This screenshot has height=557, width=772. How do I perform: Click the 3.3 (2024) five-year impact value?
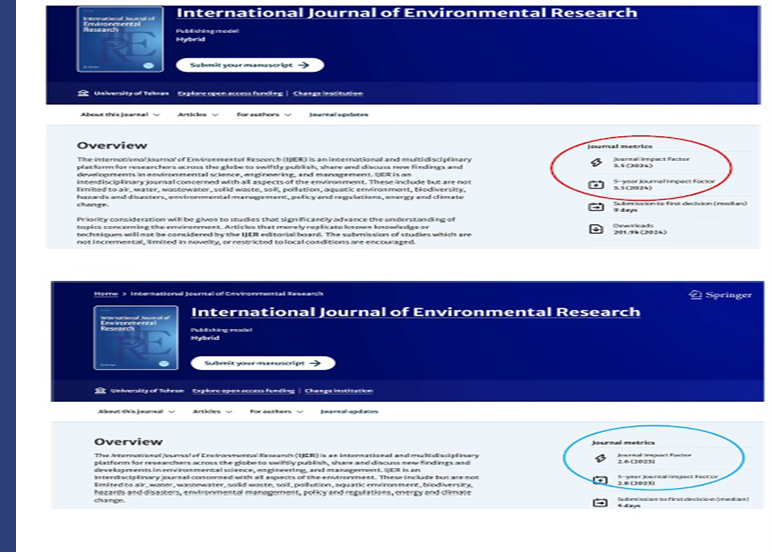point(633,188)
